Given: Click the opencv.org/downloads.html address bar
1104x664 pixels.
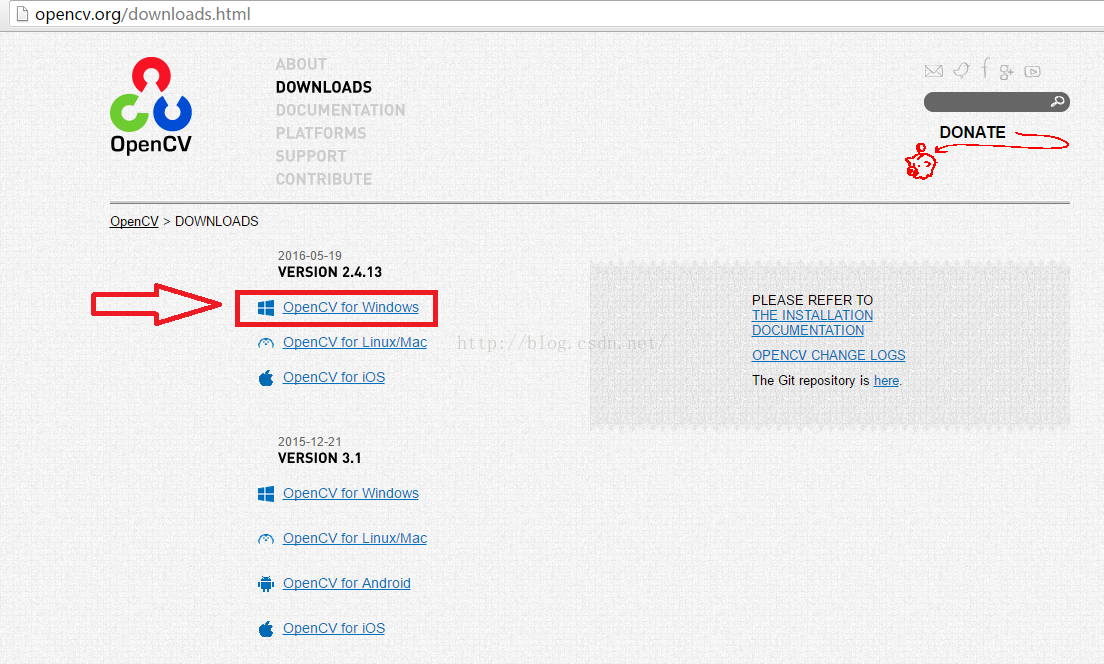Looking at the screenshot, I should tap(556, 14).
